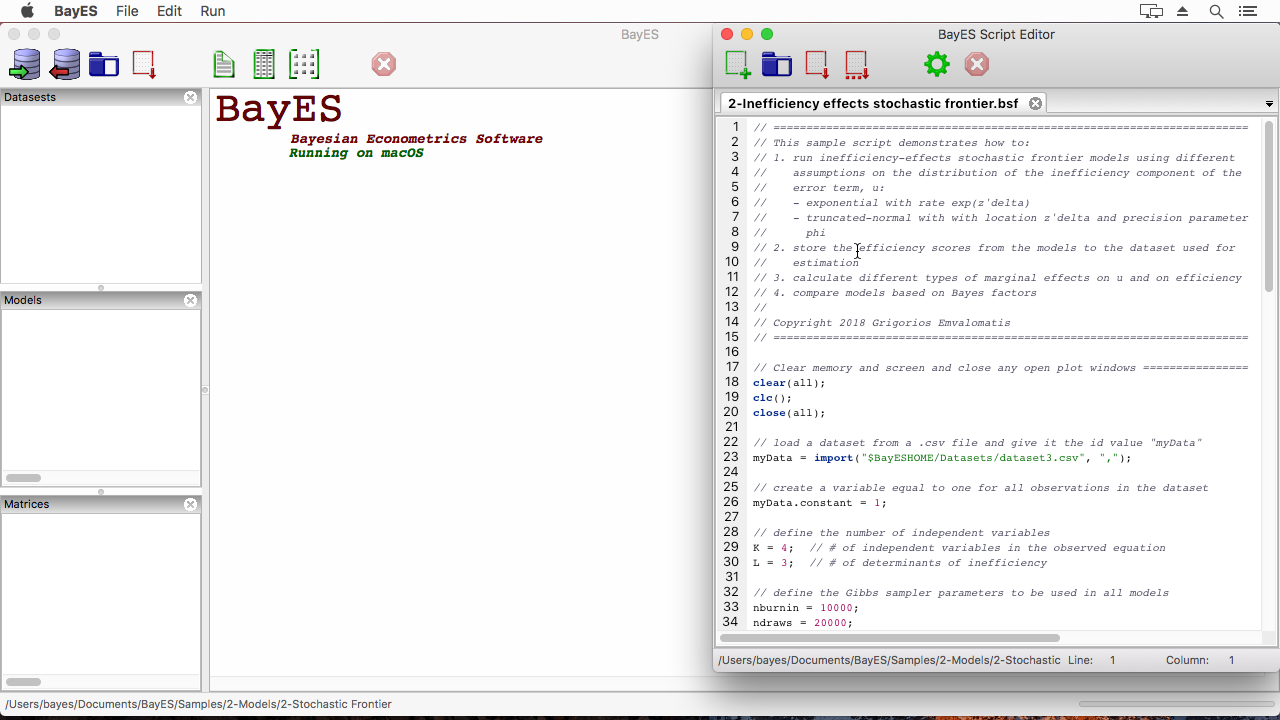The width and height of the screenshot is (1280, 720).
Task: Click the red stop icon in main toolbar
Action: (384, 64)
